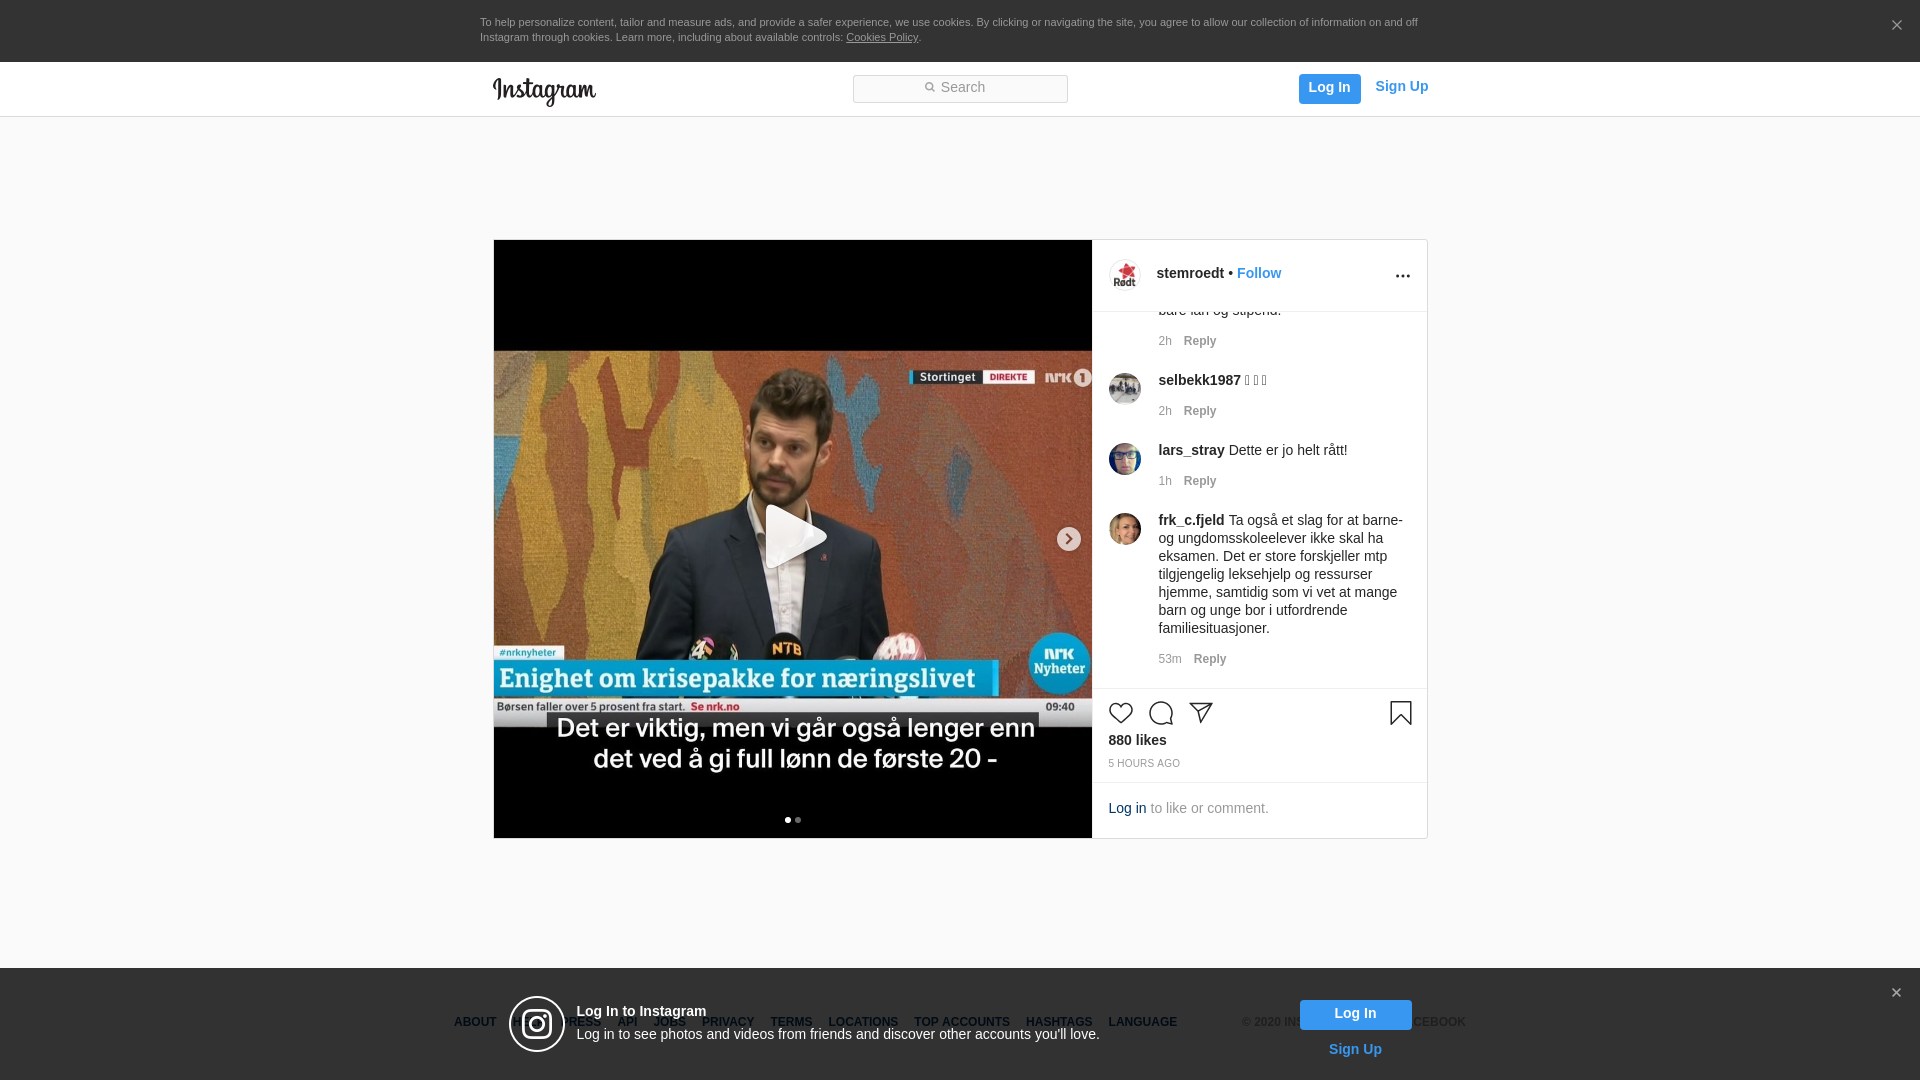Dismiss the cookie notice banner
Viewport: 1920px width, 1080px height.
pos(1896,26)
